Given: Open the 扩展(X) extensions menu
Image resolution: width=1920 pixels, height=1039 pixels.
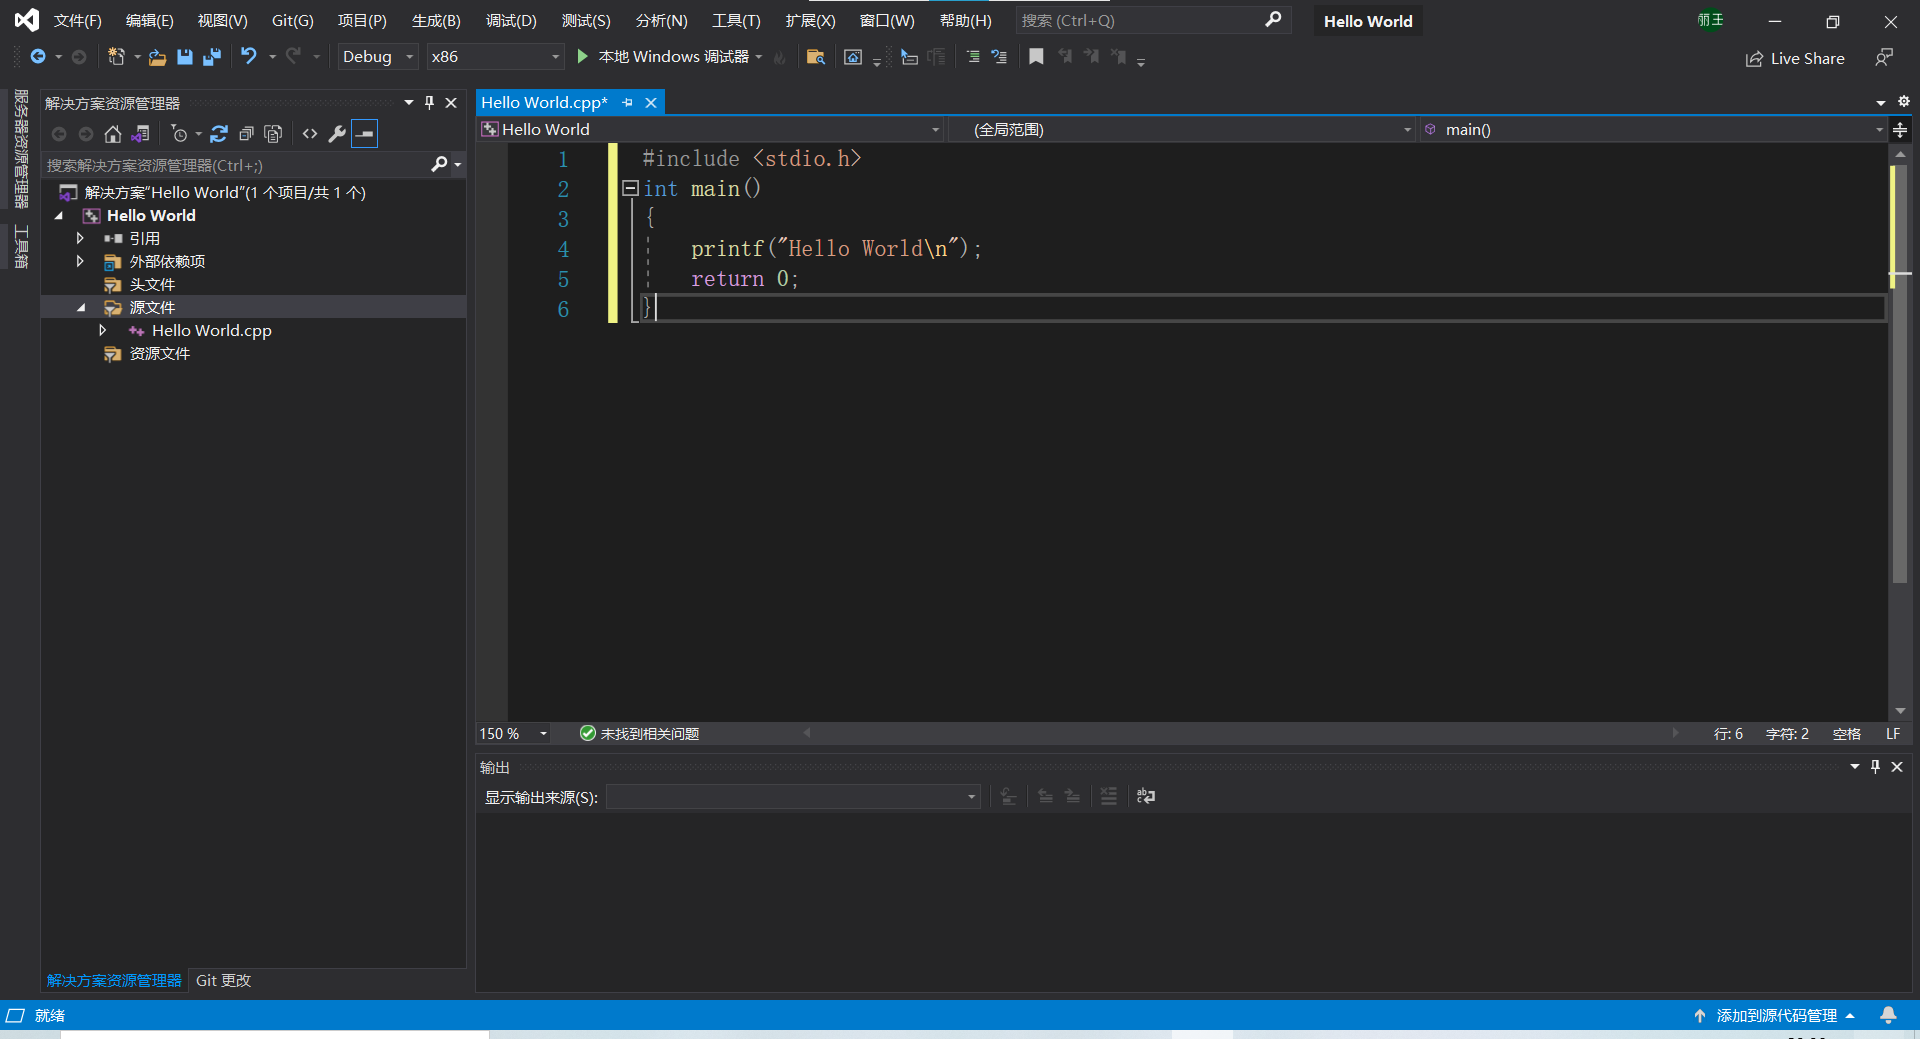Looking at the screenshot, I should (810, 21).
